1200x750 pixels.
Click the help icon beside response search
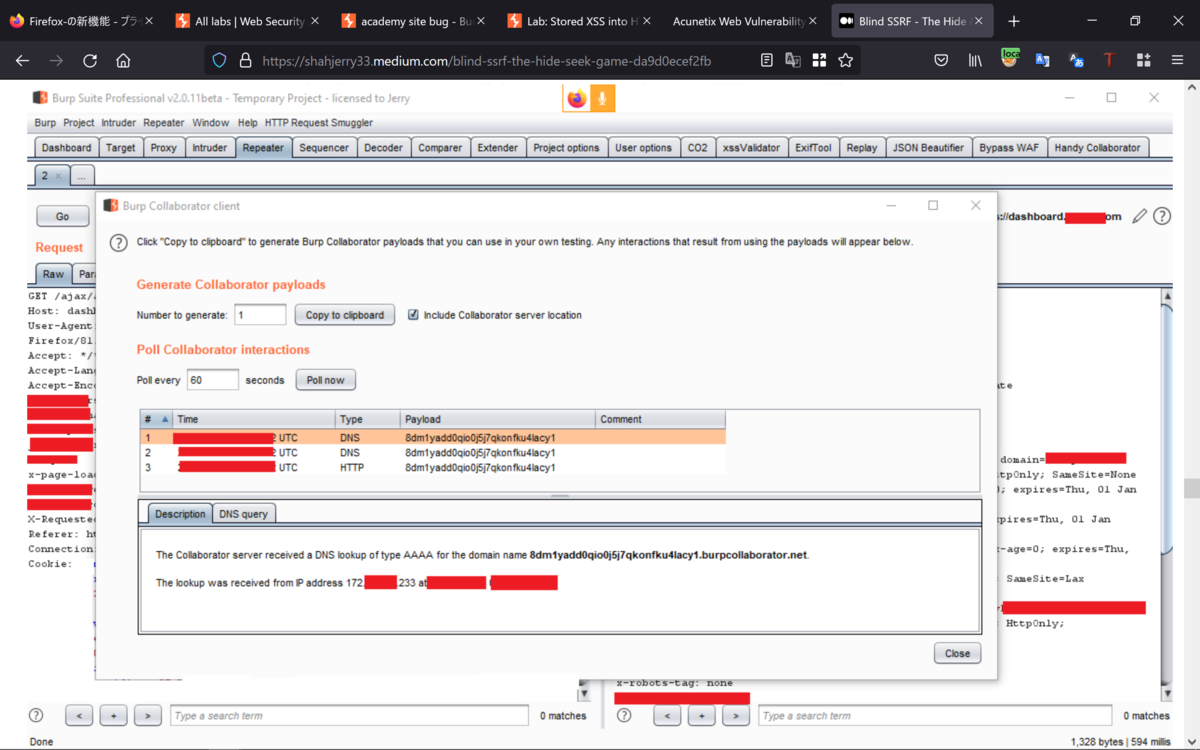tap(624, 715)
